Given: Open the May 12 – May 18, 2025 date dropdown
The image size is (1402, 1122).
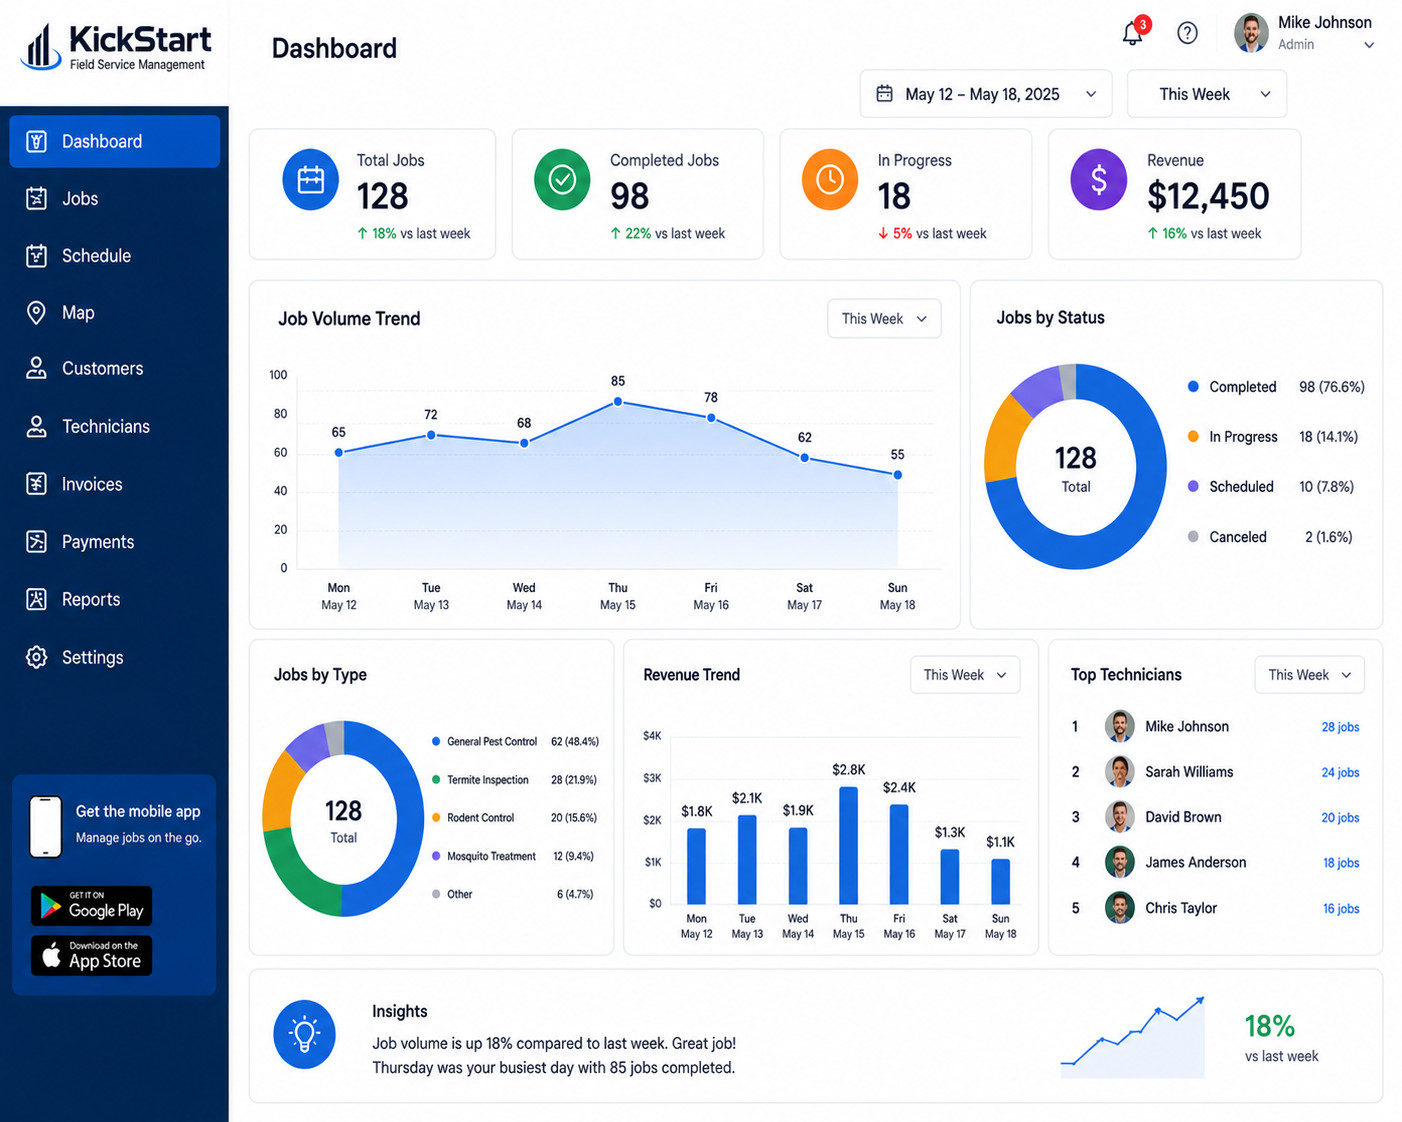Looking at the screenshot, I should [986, 94].
